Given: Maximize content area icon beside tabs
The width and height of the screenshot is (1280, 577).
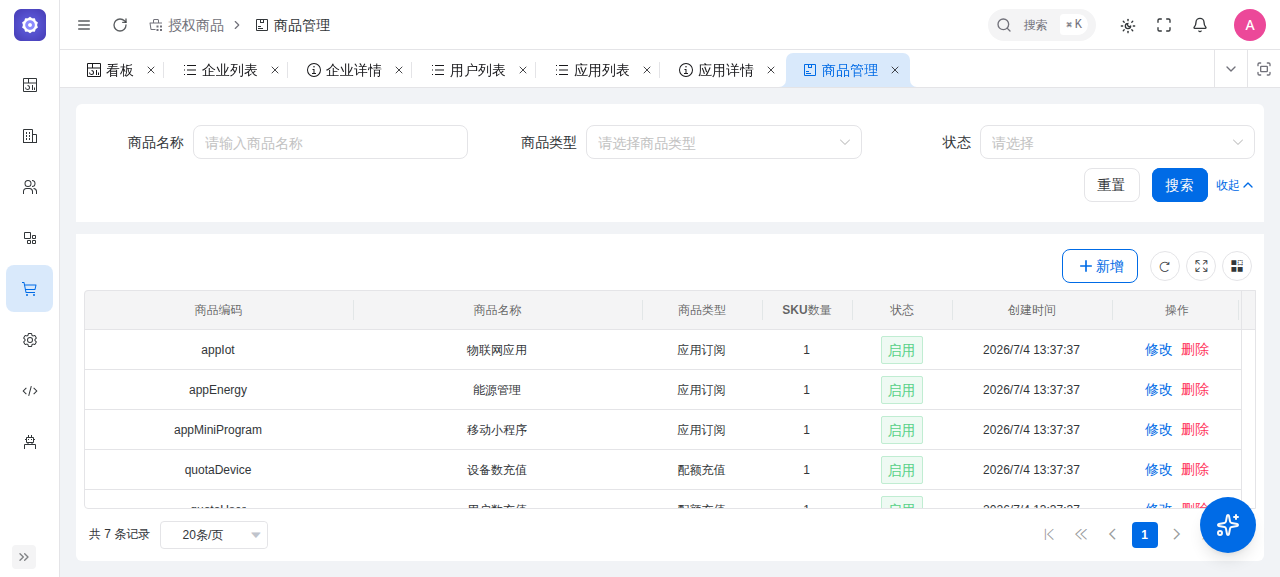Looking at the screenshot, I should (x=1263, y=69).
